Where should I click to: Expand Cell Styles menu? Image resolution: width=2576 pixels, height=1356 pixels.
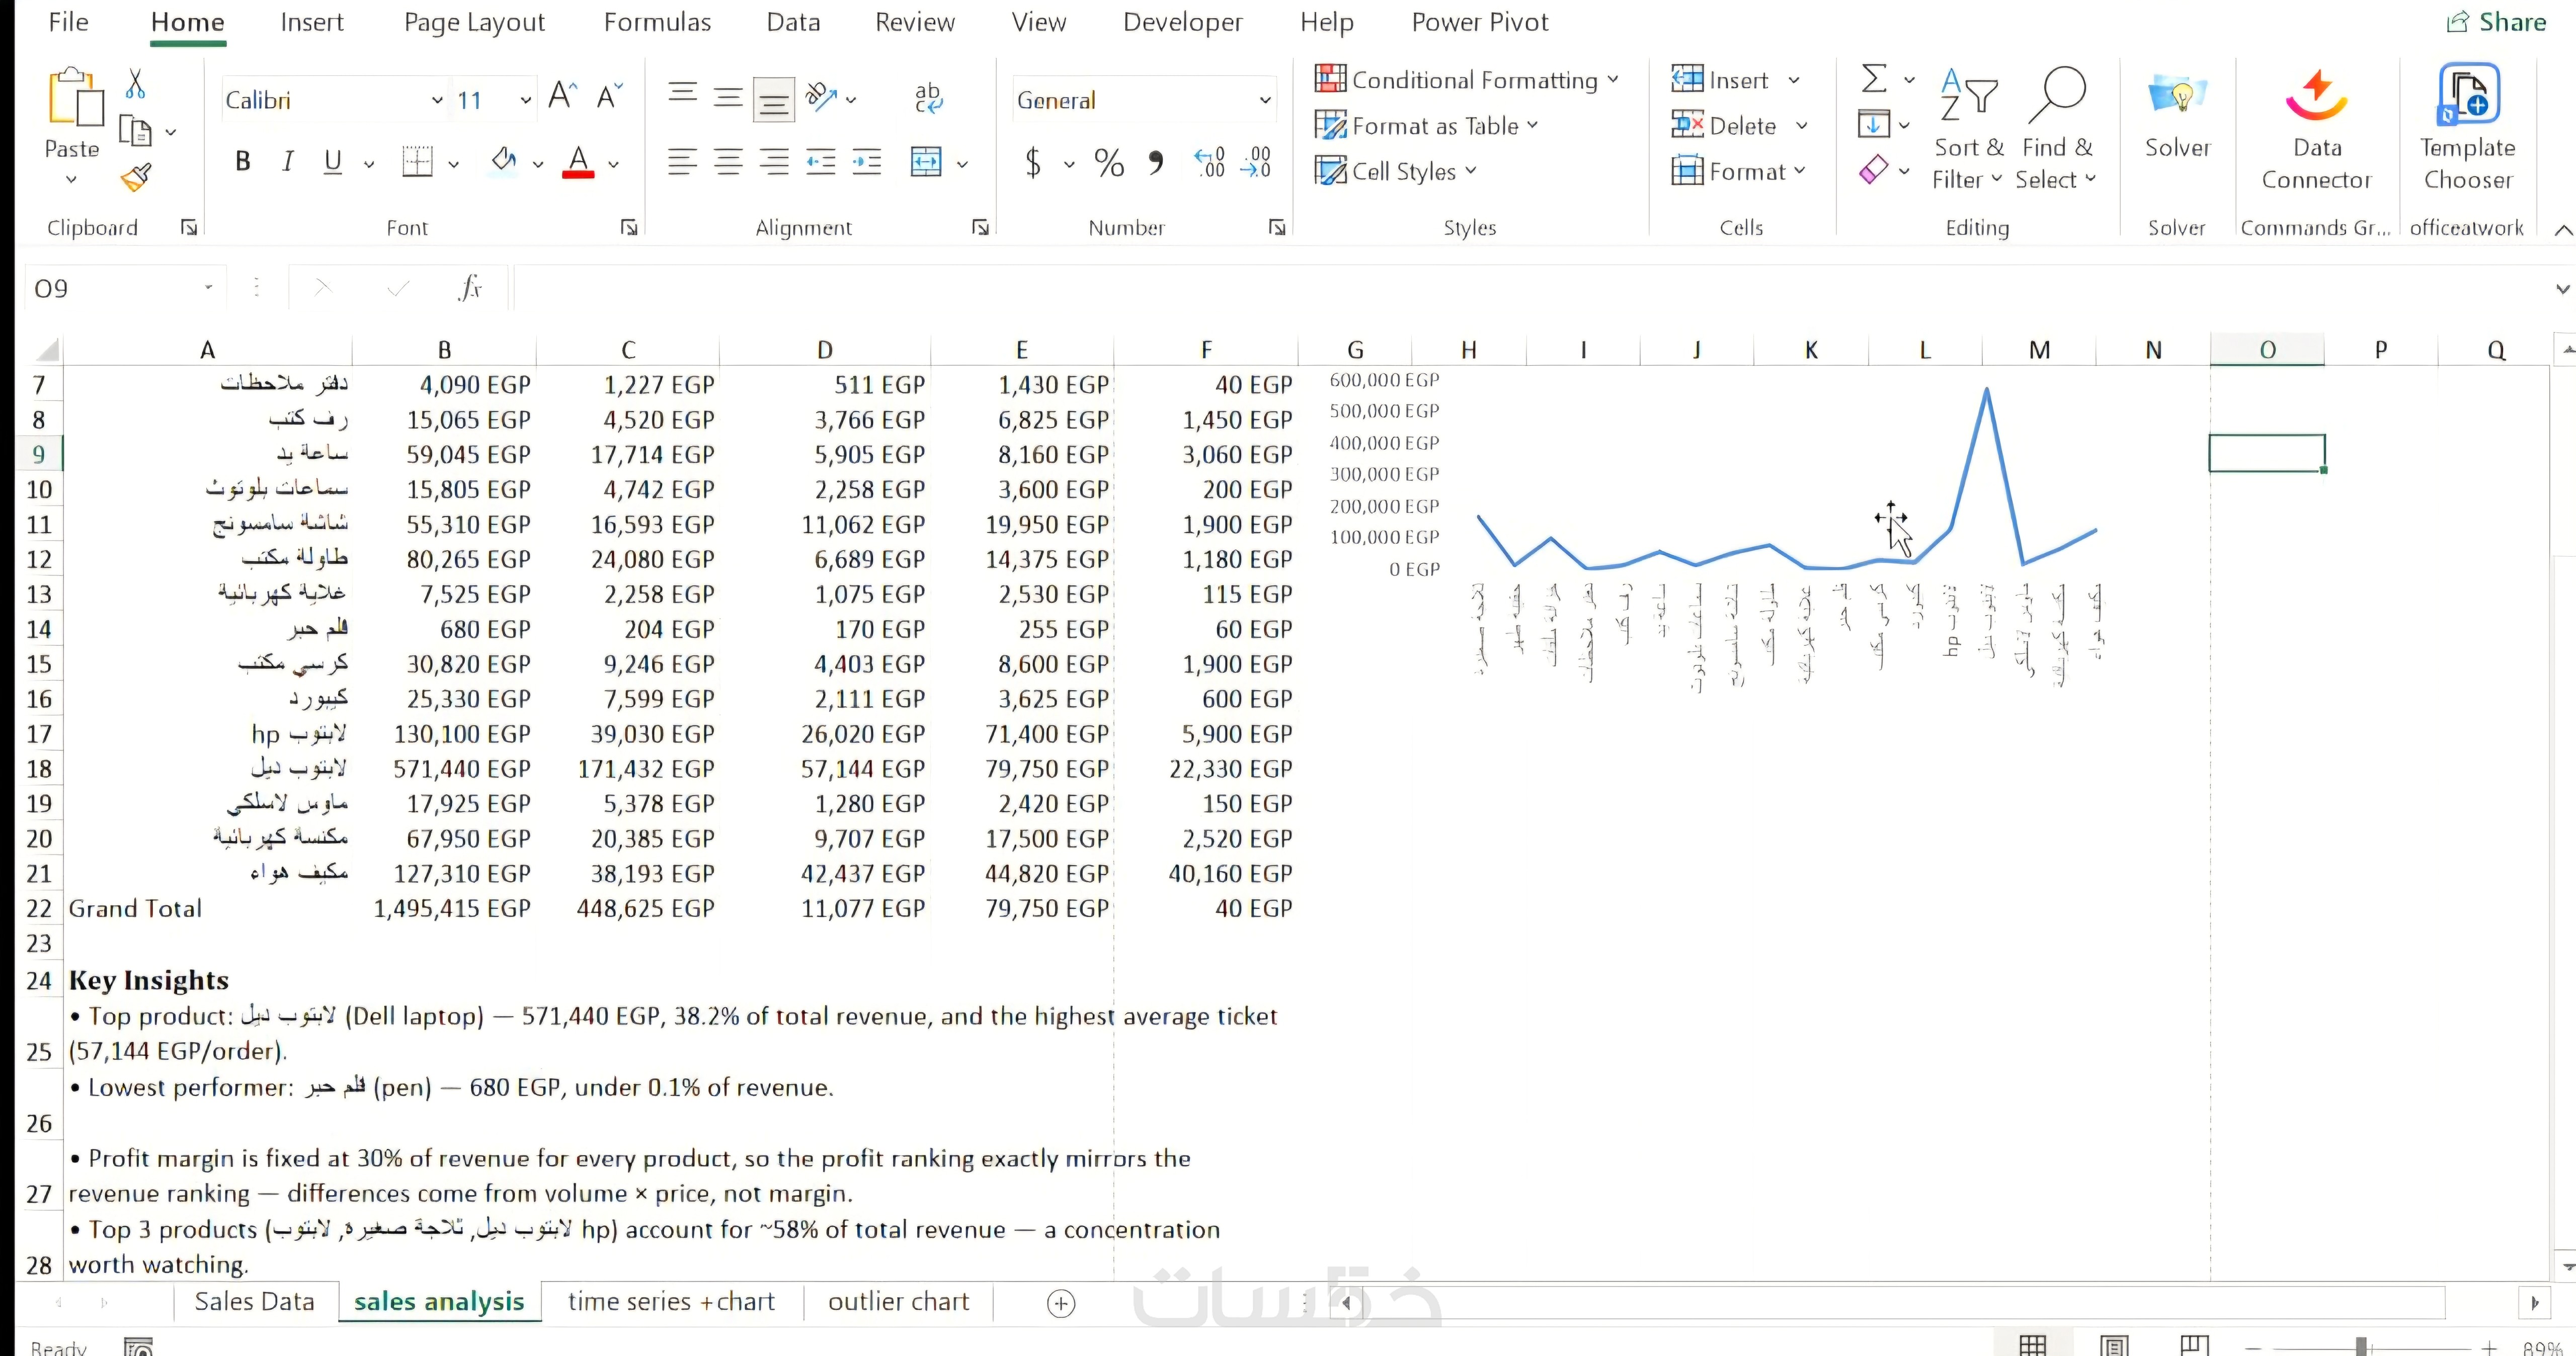coord(1395,171)
